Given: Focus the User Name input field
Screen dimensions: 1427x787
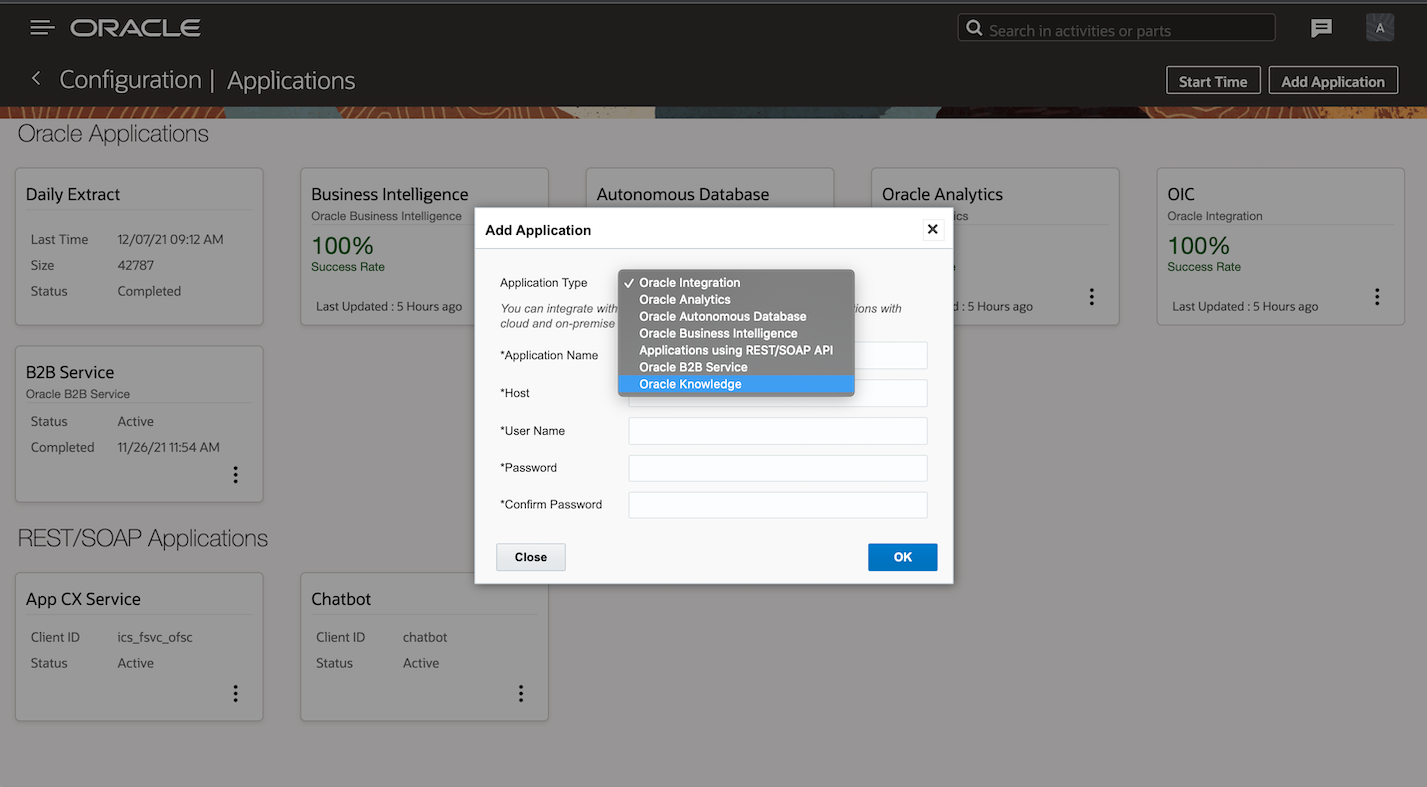Looking at the screenshot, I should click(x=777, y=431).
